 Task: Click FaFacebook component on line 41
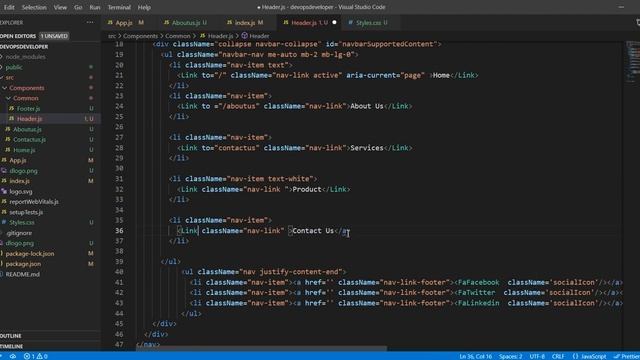click(x=479, y=282)
